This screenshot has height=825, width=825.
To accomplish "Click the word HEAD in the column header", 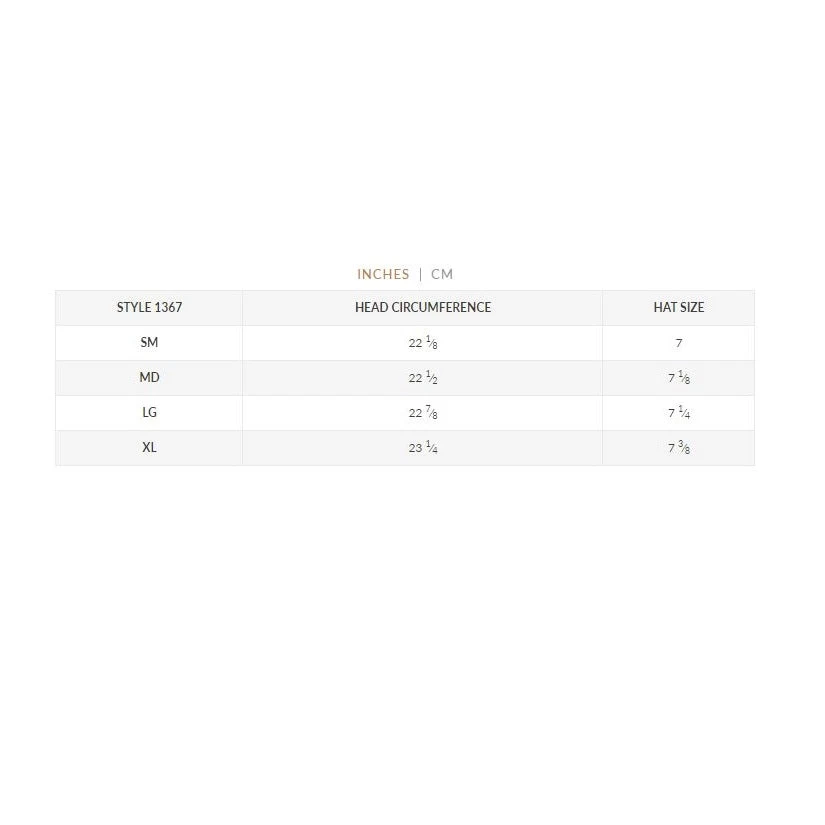I will [x=371, y=307].
